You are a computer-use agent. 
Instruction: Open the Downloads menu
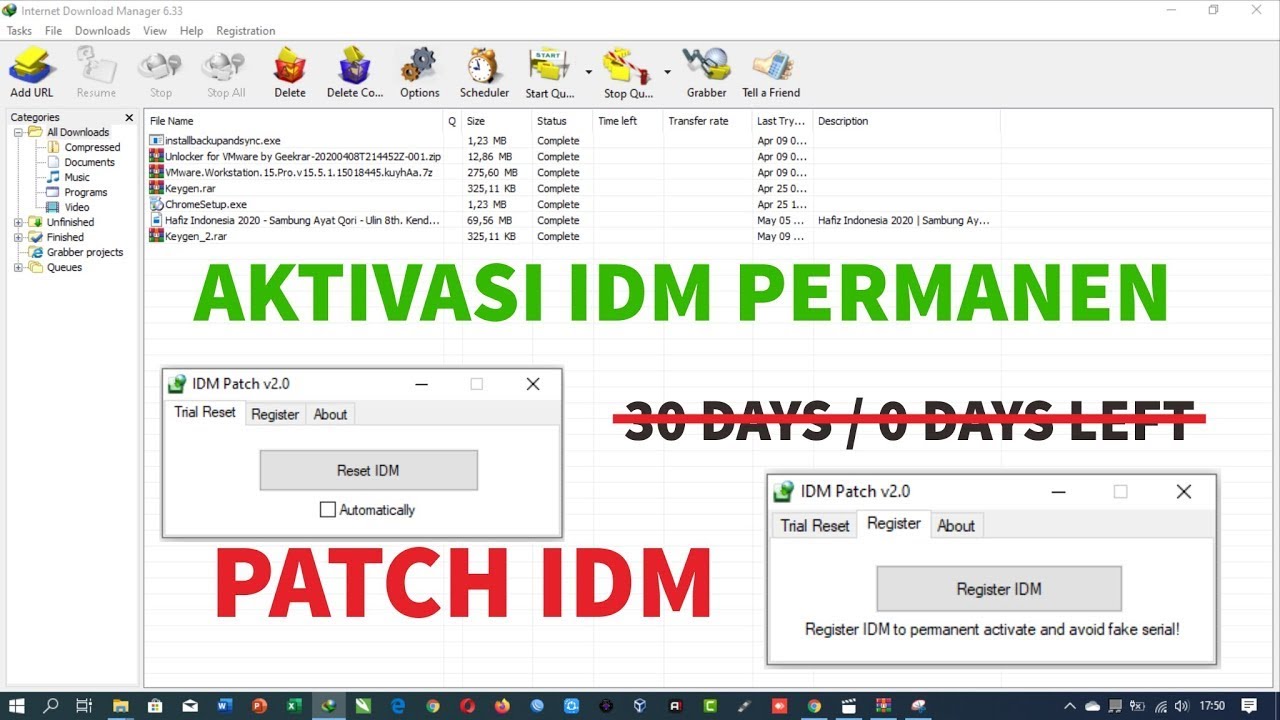pos(102,31)
